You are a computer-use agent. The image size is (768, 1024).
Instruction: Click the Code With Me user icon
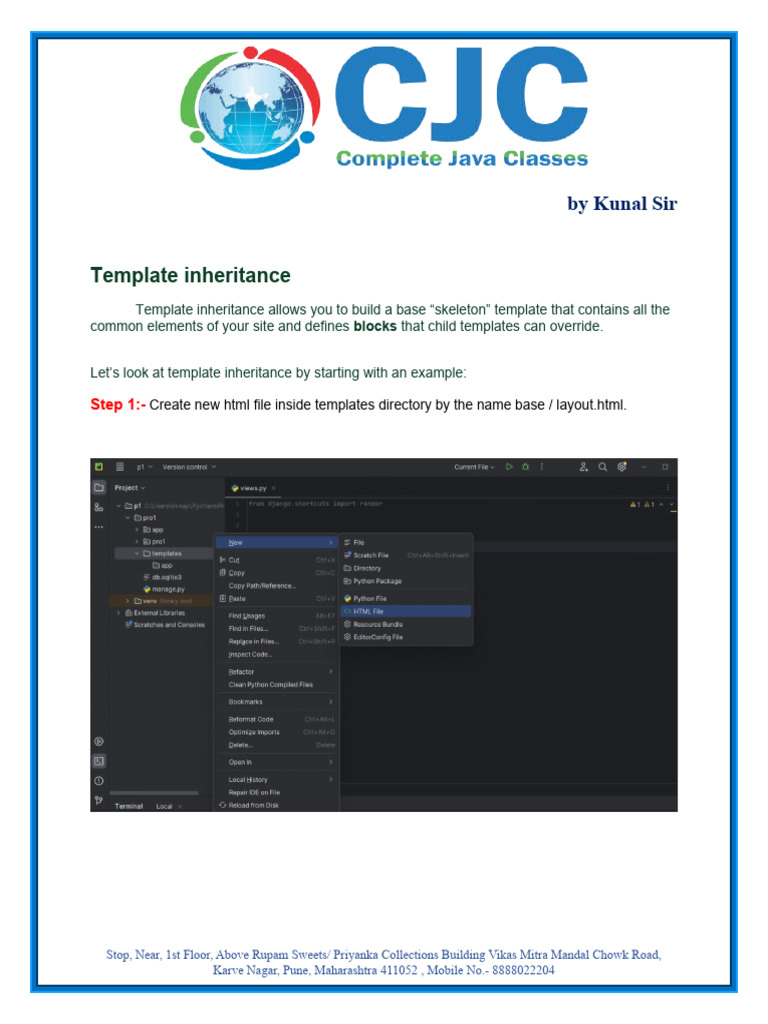[583, 467]
